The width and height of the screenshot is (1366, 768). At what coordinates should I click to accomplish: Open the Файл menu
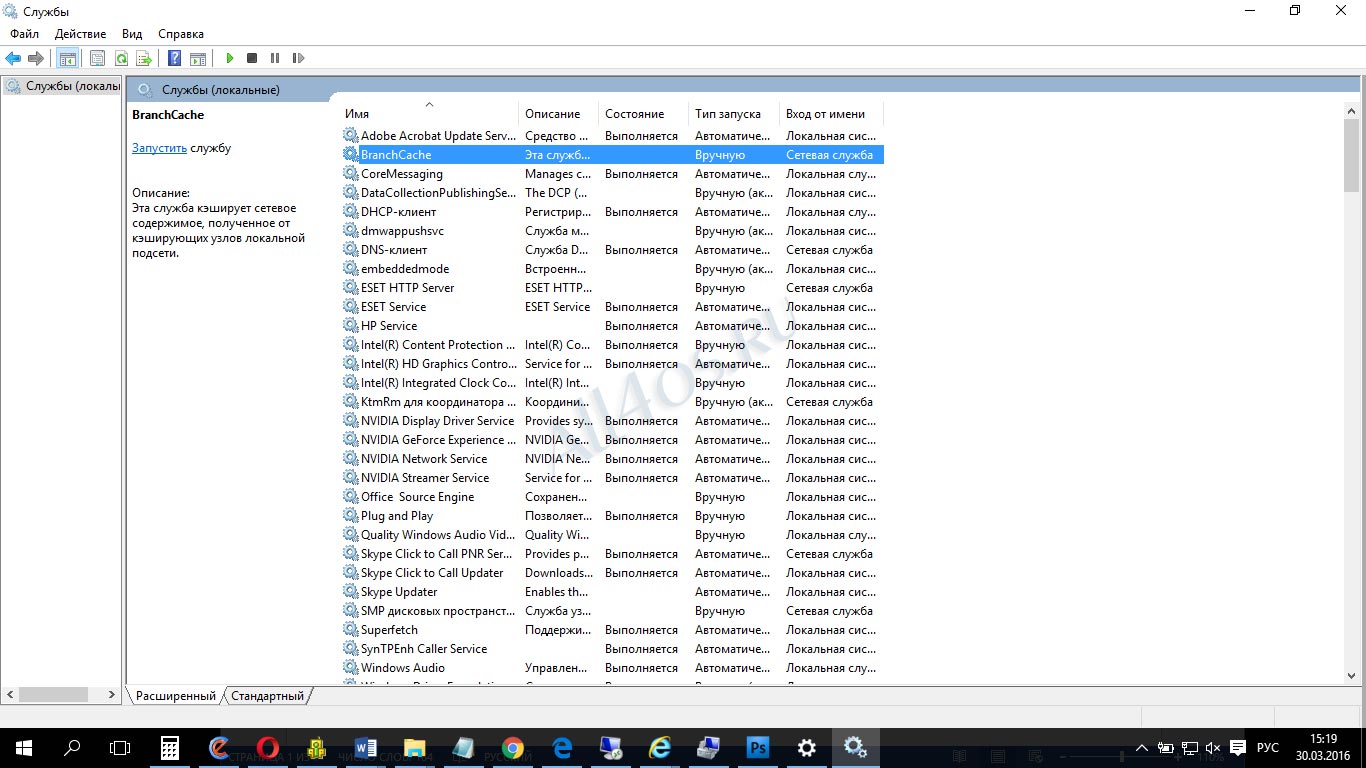(x=25, y=34)
